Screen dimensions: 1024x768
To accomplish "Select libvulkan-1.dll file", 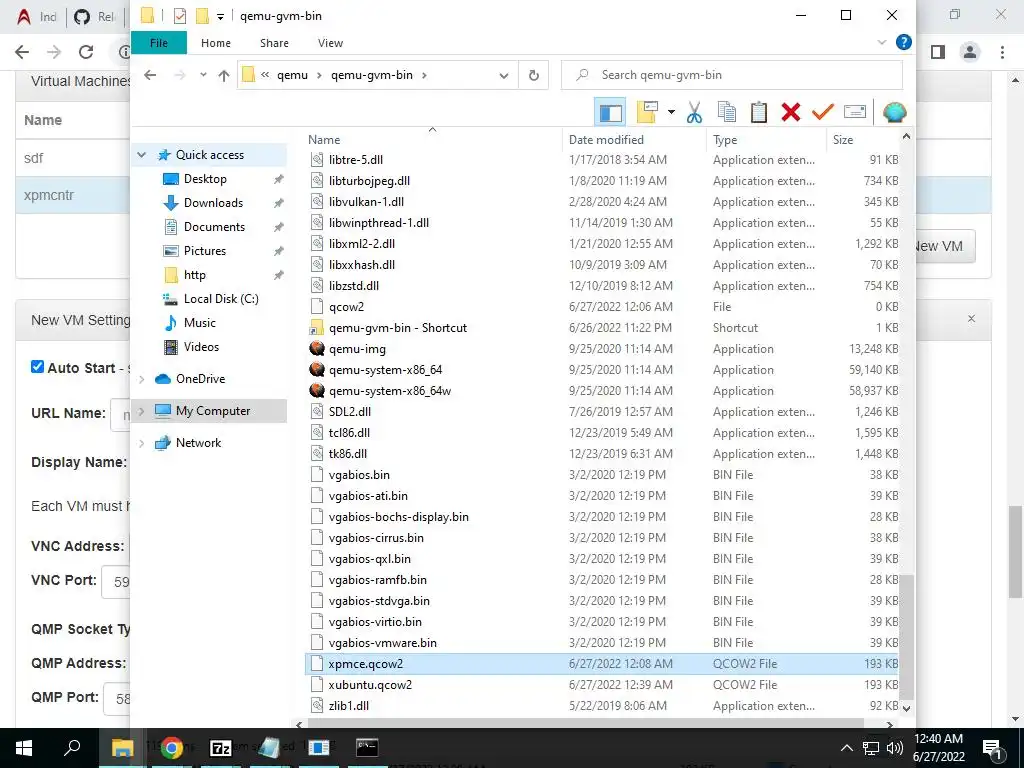I will [366, 202].
